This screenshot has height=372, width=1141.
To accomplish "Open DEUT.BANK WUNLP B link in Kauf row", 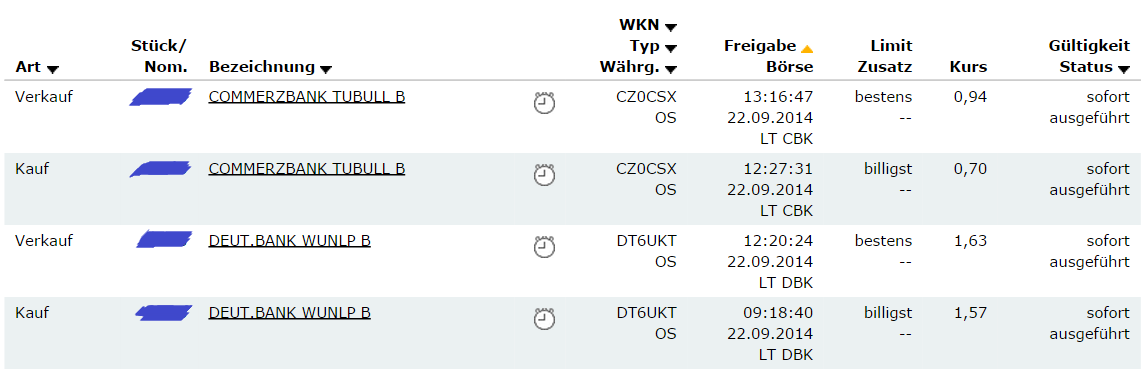I will [x=290, y=313].
